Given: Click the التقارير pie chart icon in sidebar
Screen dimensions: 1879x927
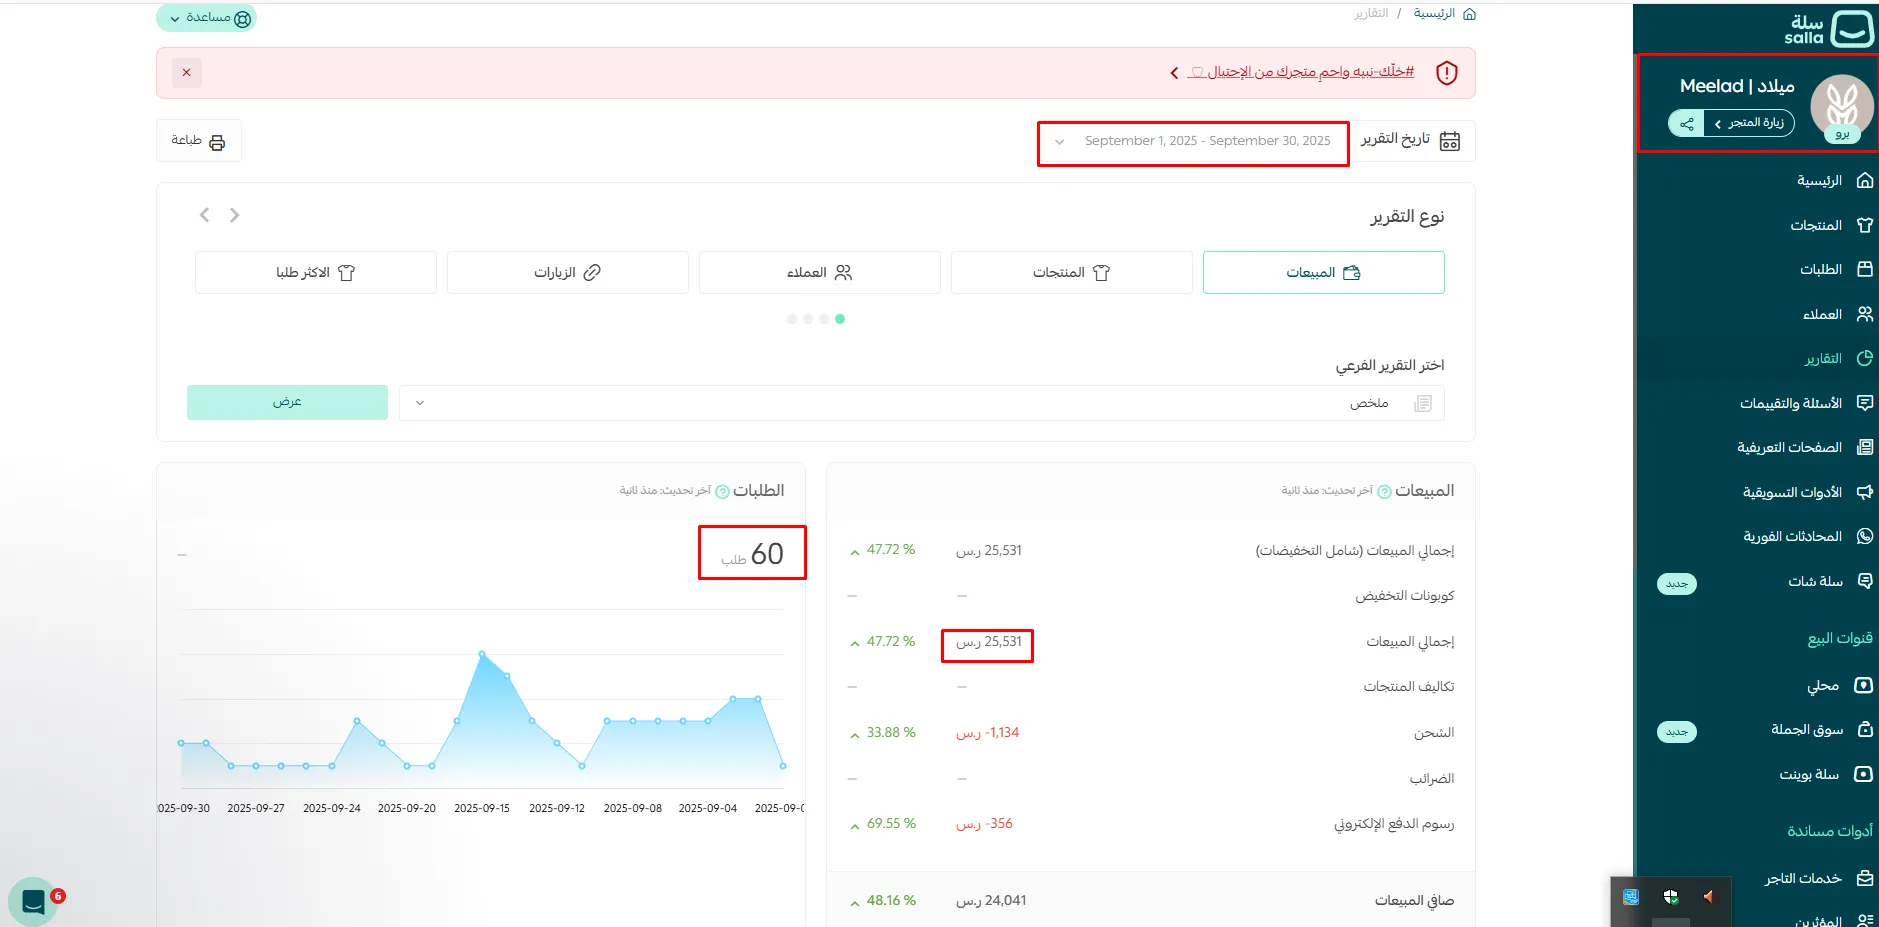Looking at the screenshot, I should click(1865, 358).
